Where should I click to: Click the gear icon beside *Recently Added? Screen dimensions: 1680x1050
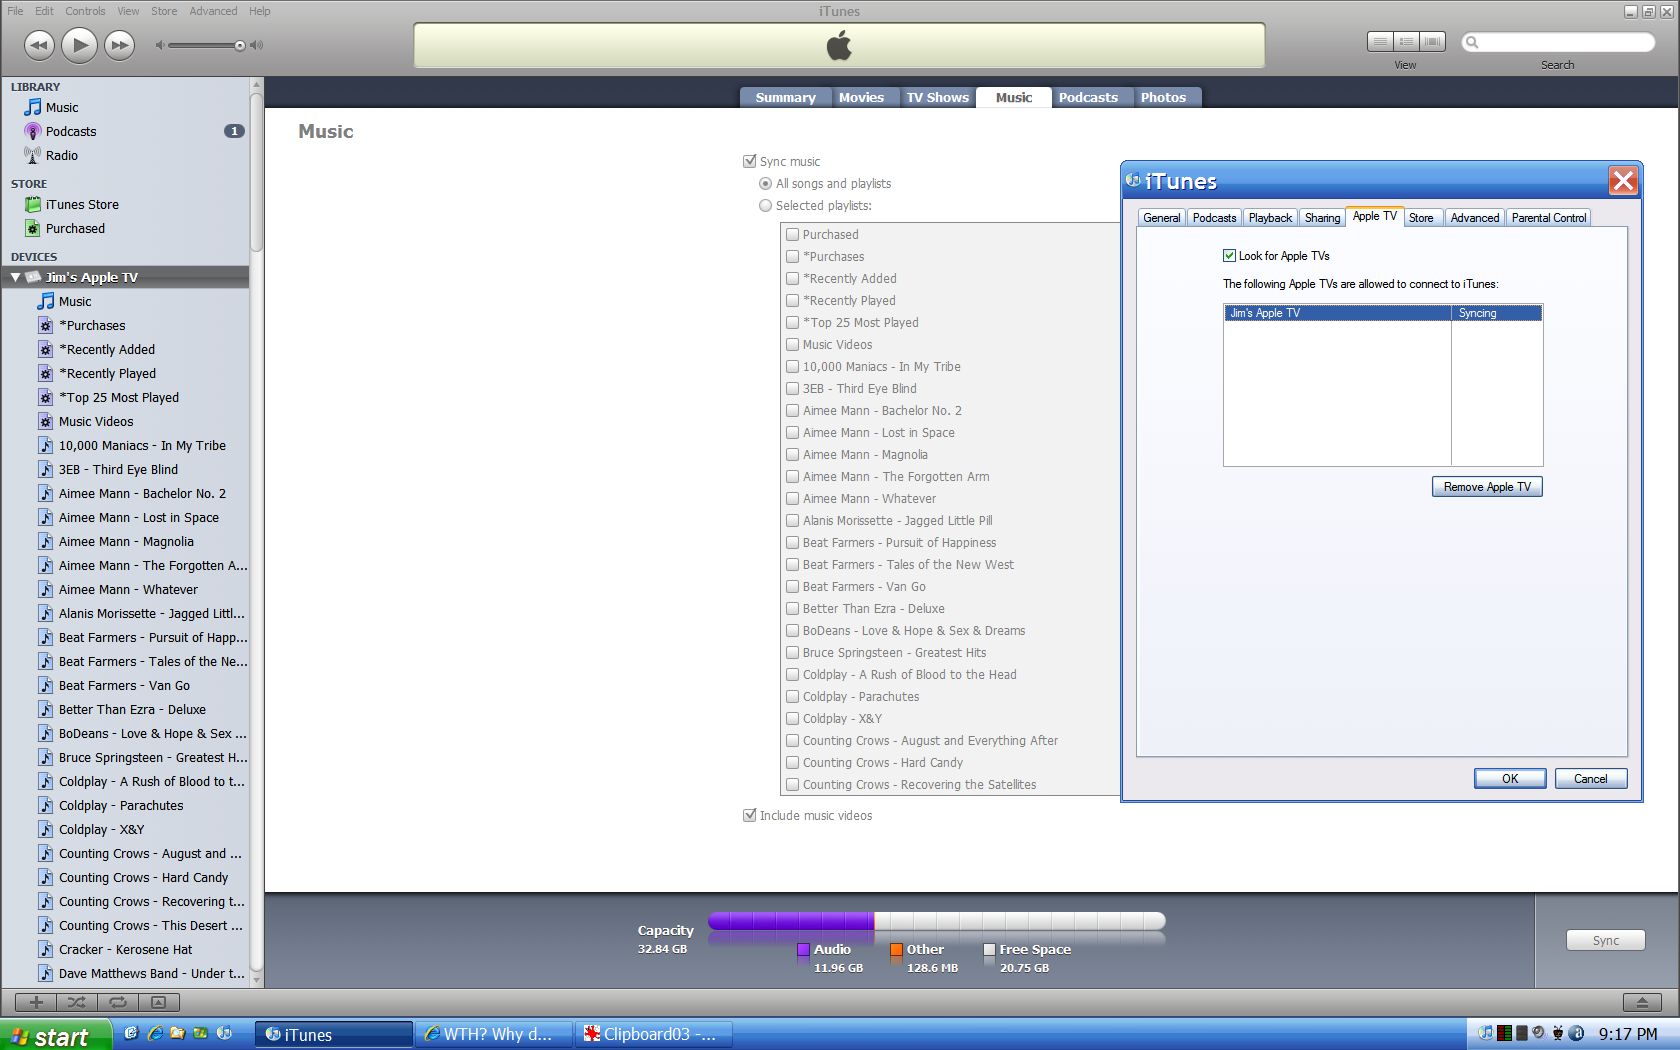46,349
